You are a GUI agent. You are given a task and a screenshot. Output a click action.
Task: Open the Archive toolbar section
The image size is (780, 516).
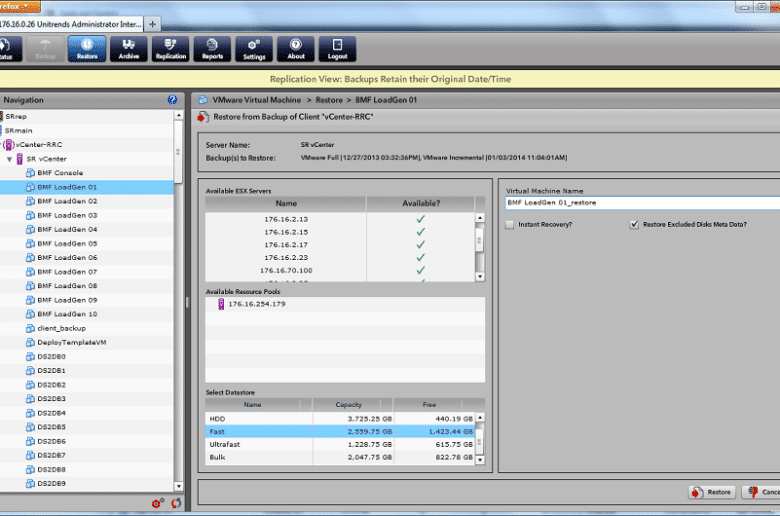click(x=129, y=49)
